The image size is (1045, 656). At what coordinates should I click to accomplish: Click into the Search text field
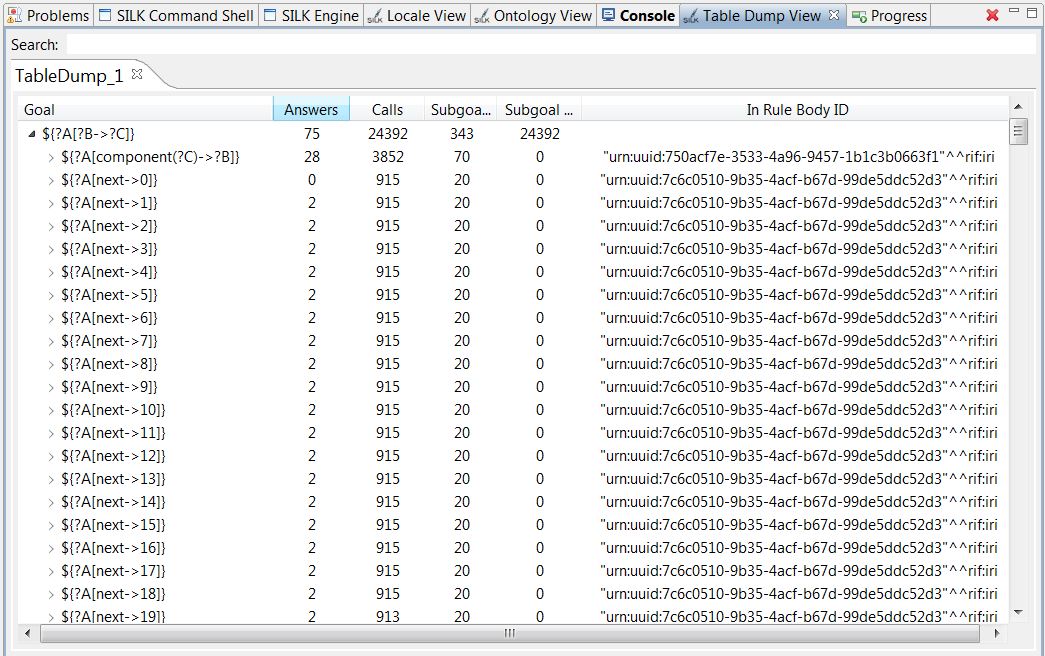[x=550, y=45]
